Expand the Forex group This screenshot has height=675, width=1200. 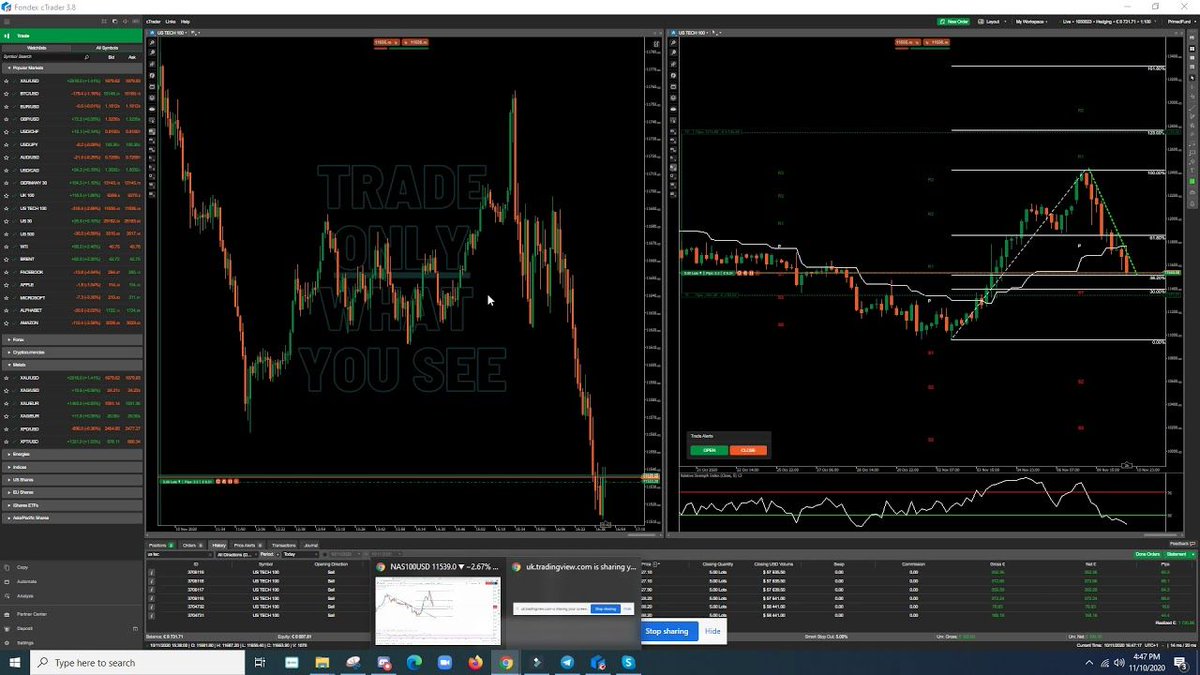click(71, 340)
